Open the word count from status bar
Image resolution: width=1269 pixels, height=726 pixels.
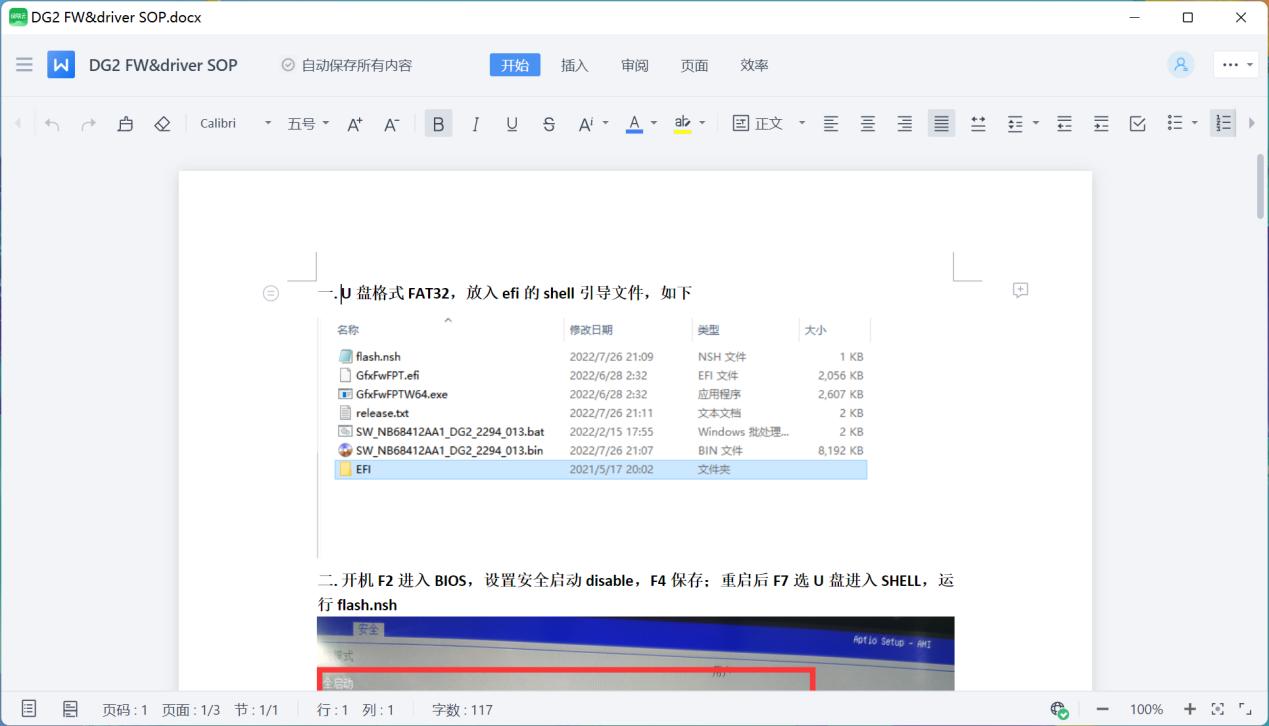click(x=462, y=709)
